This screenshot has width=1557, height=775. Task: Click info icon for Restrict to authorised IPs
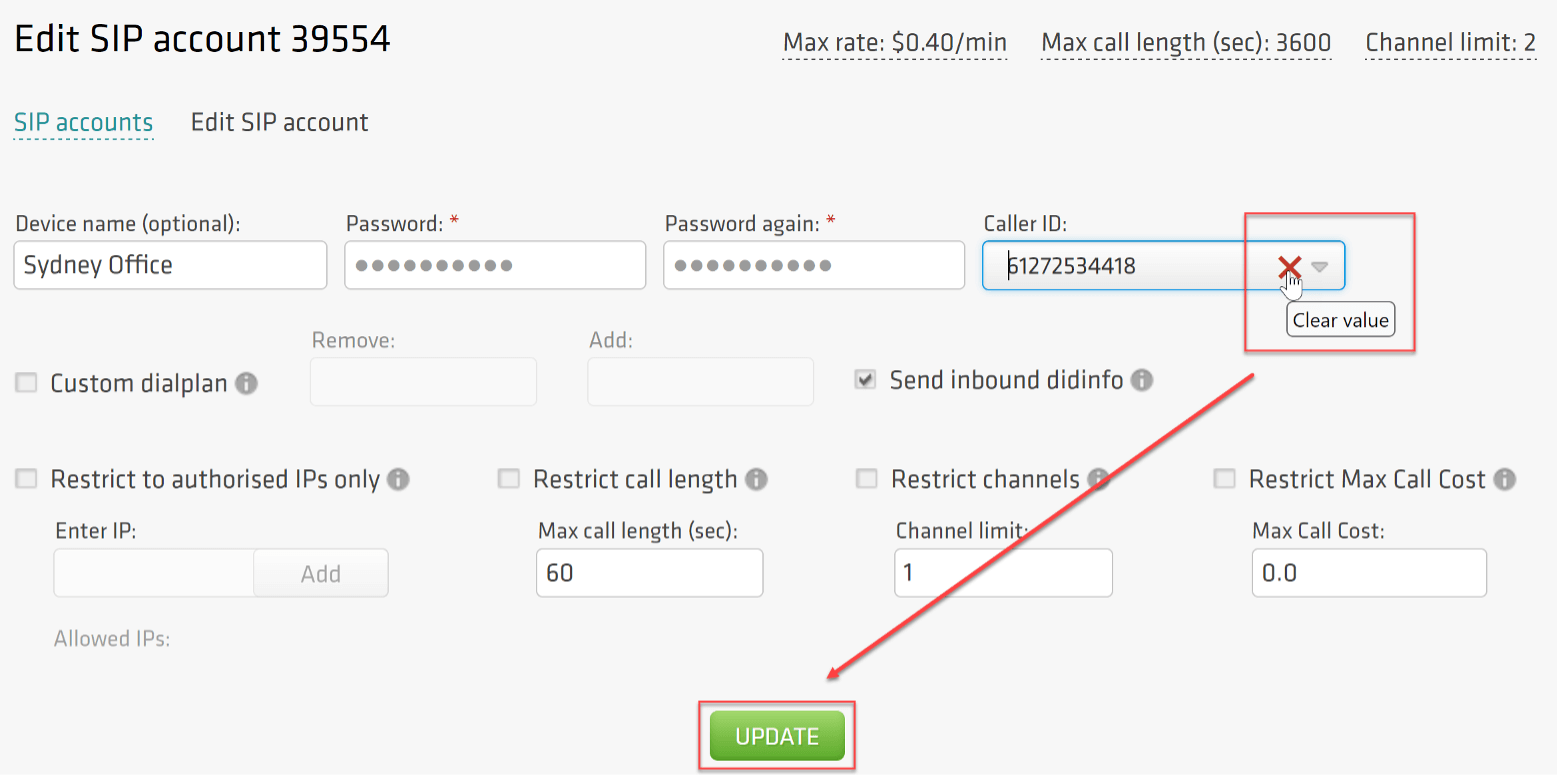(398, 480)
